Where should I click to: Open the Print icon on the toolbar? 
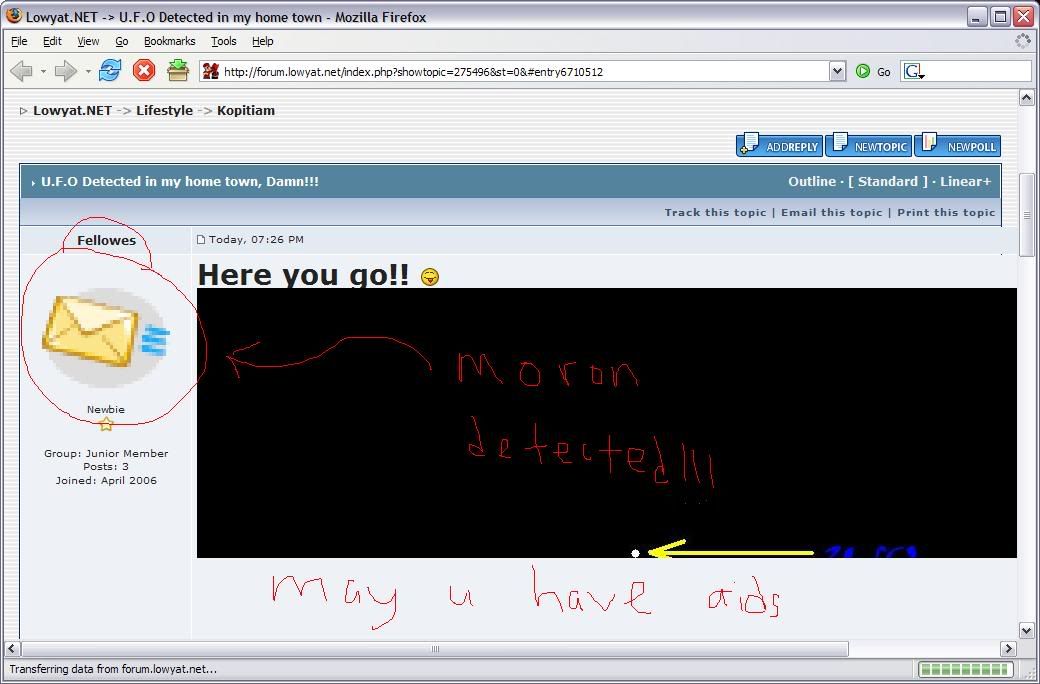(177, 70)
